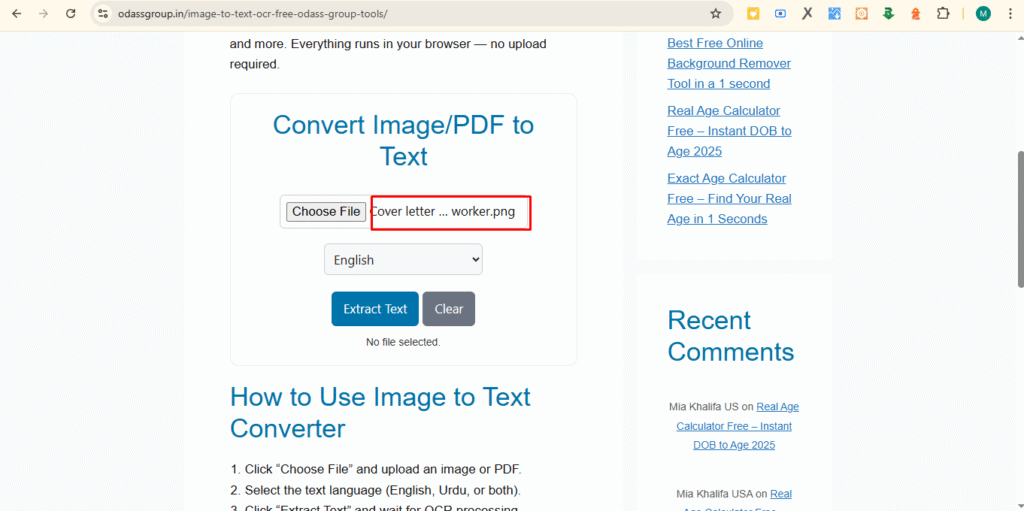
Task: Open the site information icon in address bar
Action: point(102,14)
